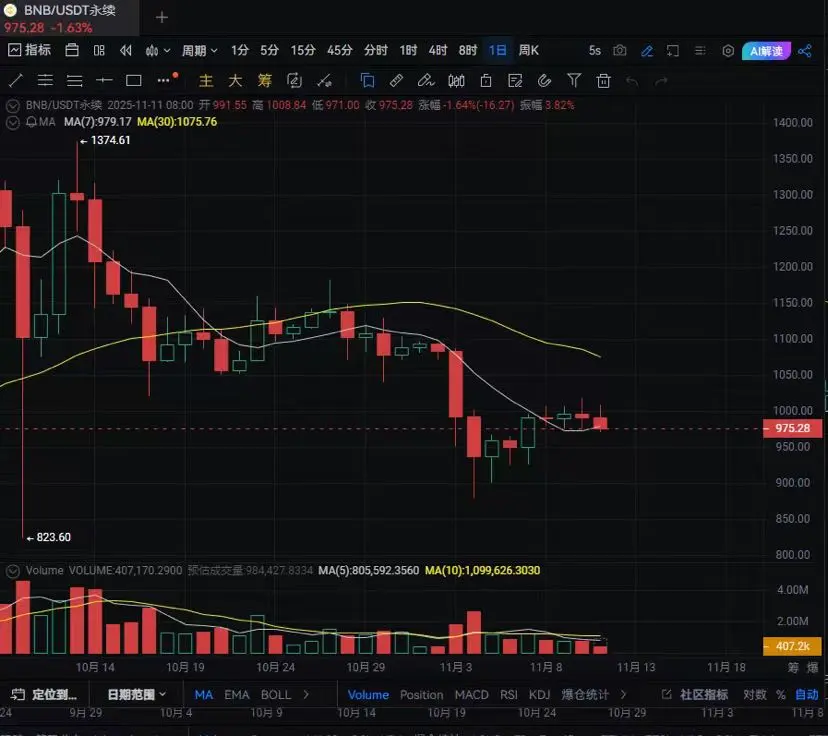Select the BOLL main indicator

tap(276, 695)
